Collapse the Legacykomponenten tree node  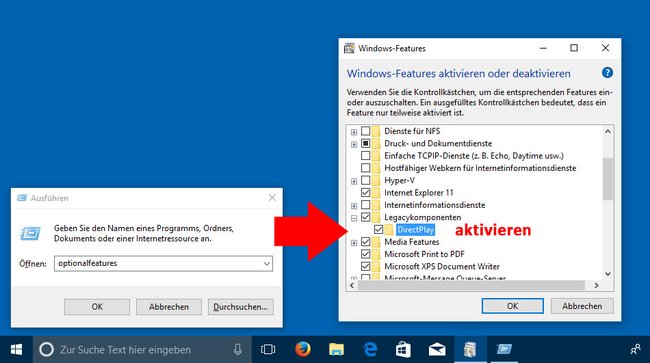(354, 218)
